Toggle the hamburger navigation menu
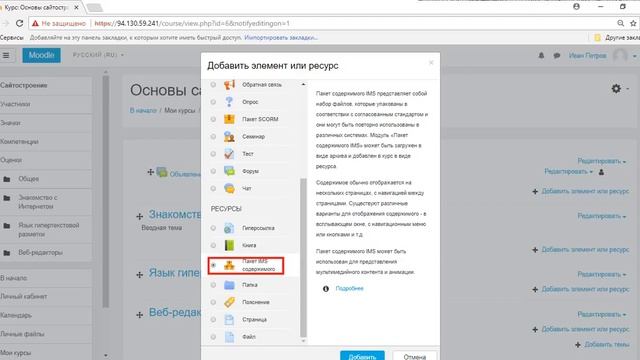 tap(6, 55)
